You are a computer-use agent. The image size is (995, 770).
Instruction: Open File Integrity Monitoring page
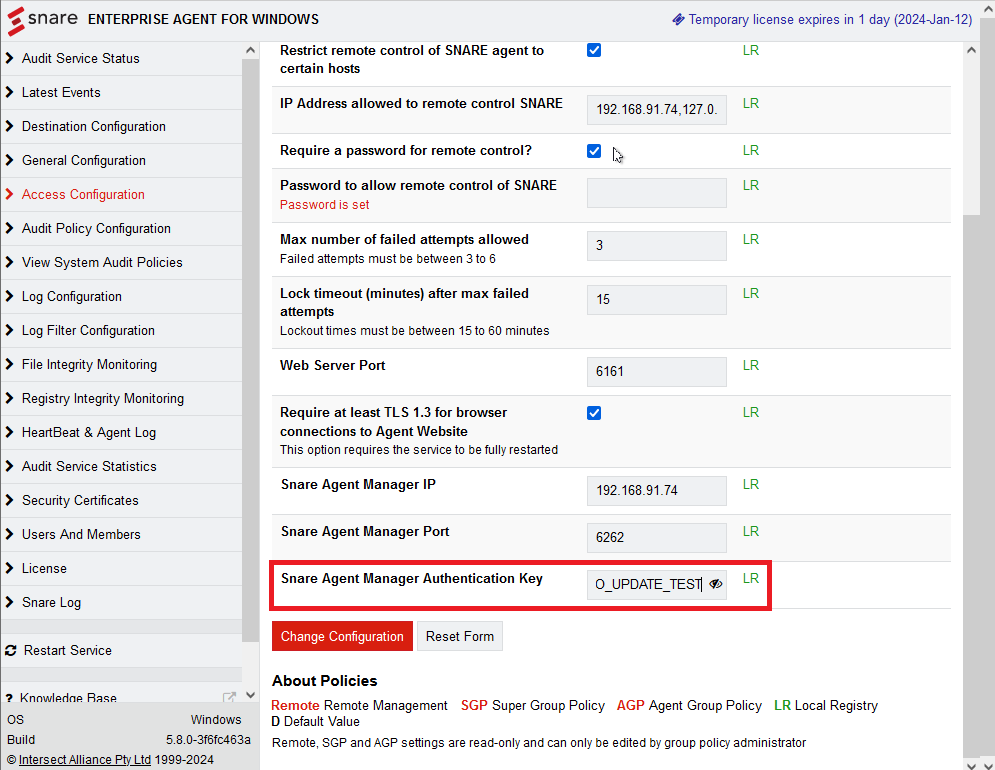pyautogui.click(x=89, y=364)
